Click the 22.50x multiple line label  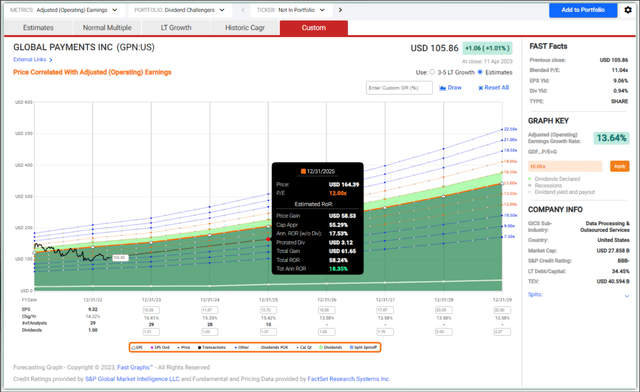(510, 129)
